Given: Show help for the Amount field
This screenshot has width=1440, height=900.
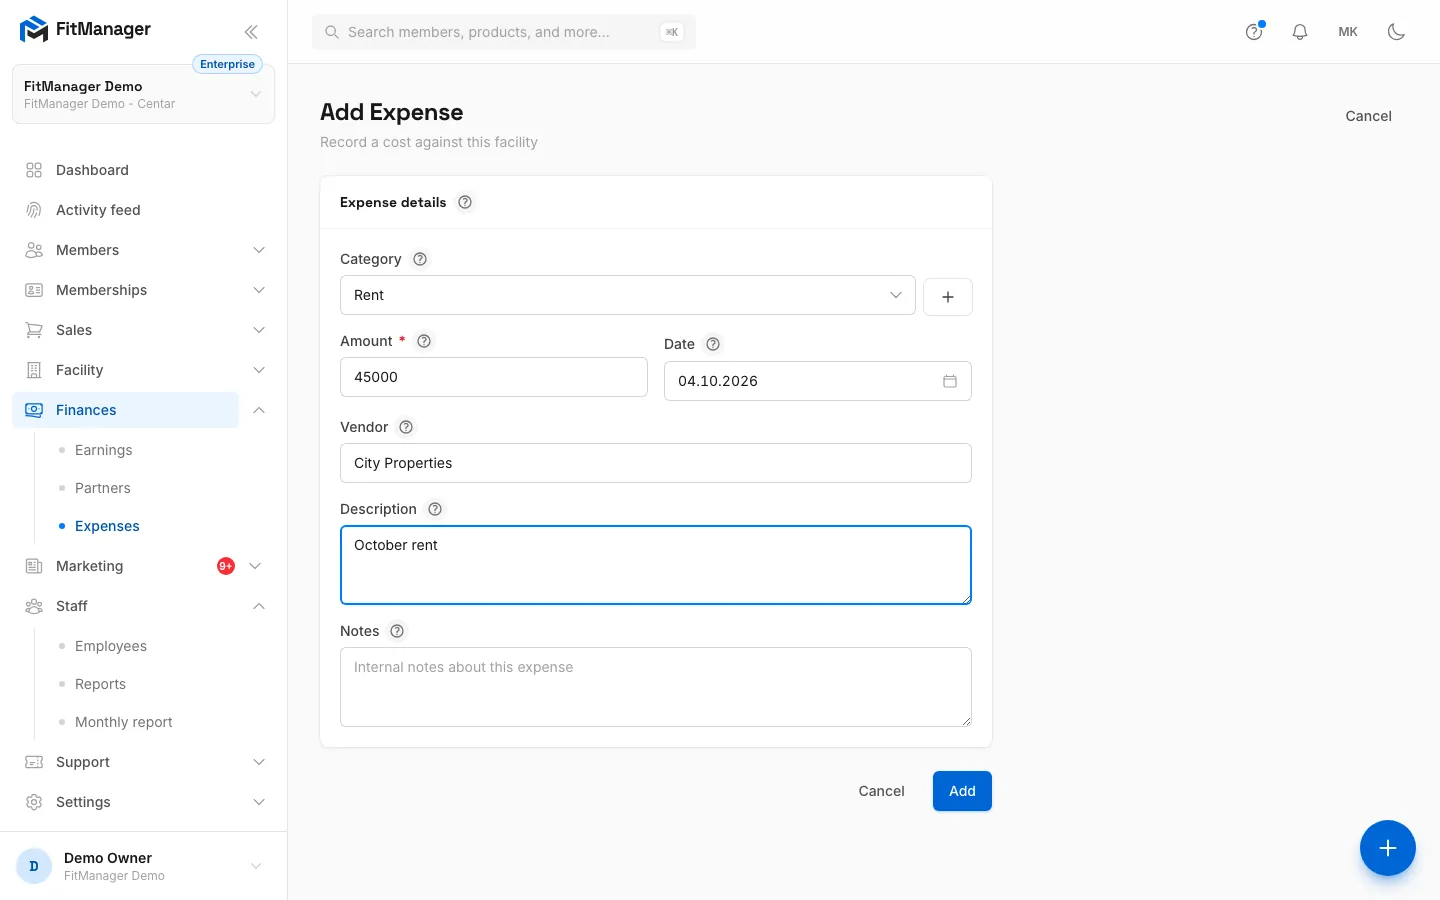Looking at the screenshot, I should pos(424,341).
